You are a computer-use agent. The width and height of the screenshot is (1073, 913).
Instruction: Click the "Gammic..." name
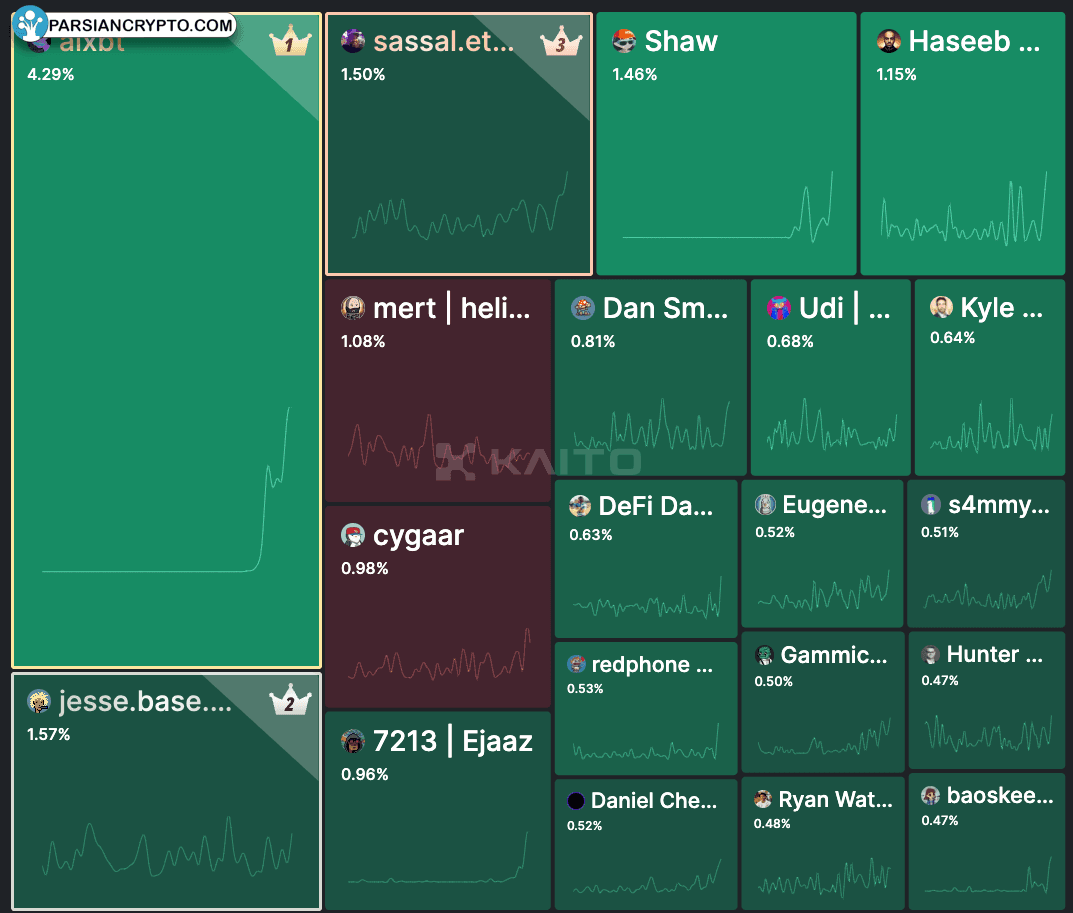(x=833, y=656)
